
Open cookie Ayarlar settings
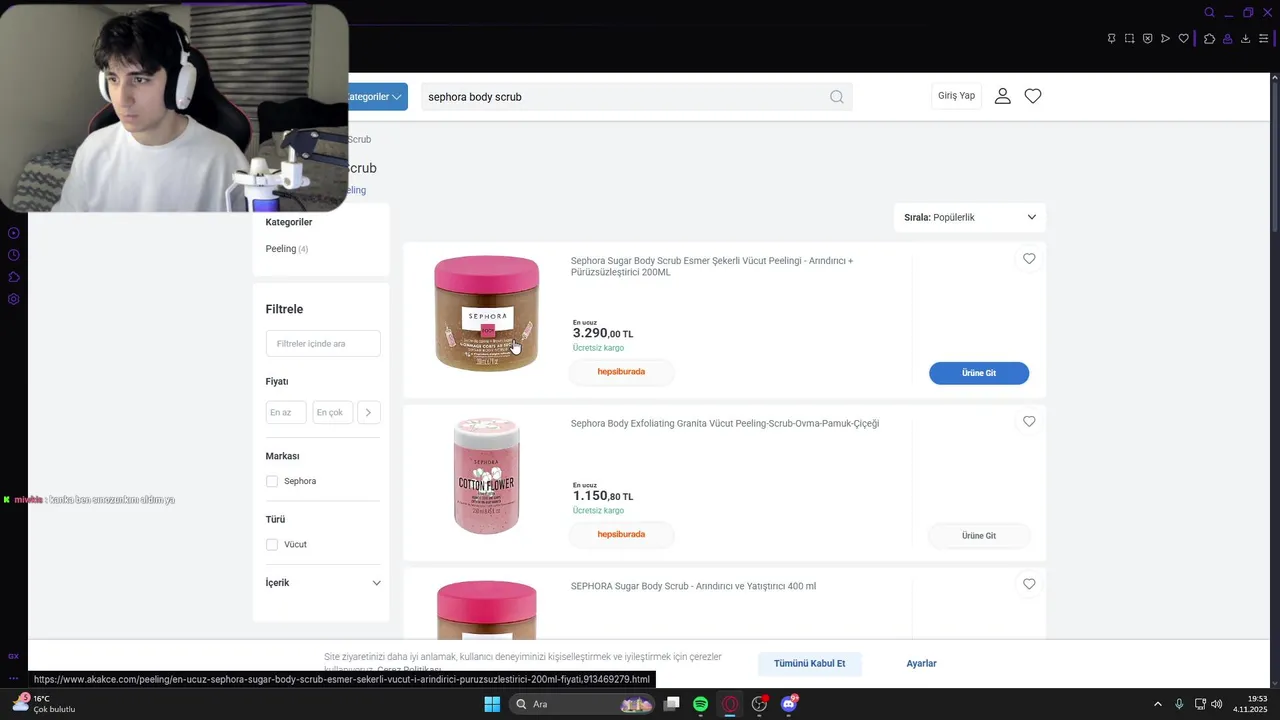(x=922, y=664)
